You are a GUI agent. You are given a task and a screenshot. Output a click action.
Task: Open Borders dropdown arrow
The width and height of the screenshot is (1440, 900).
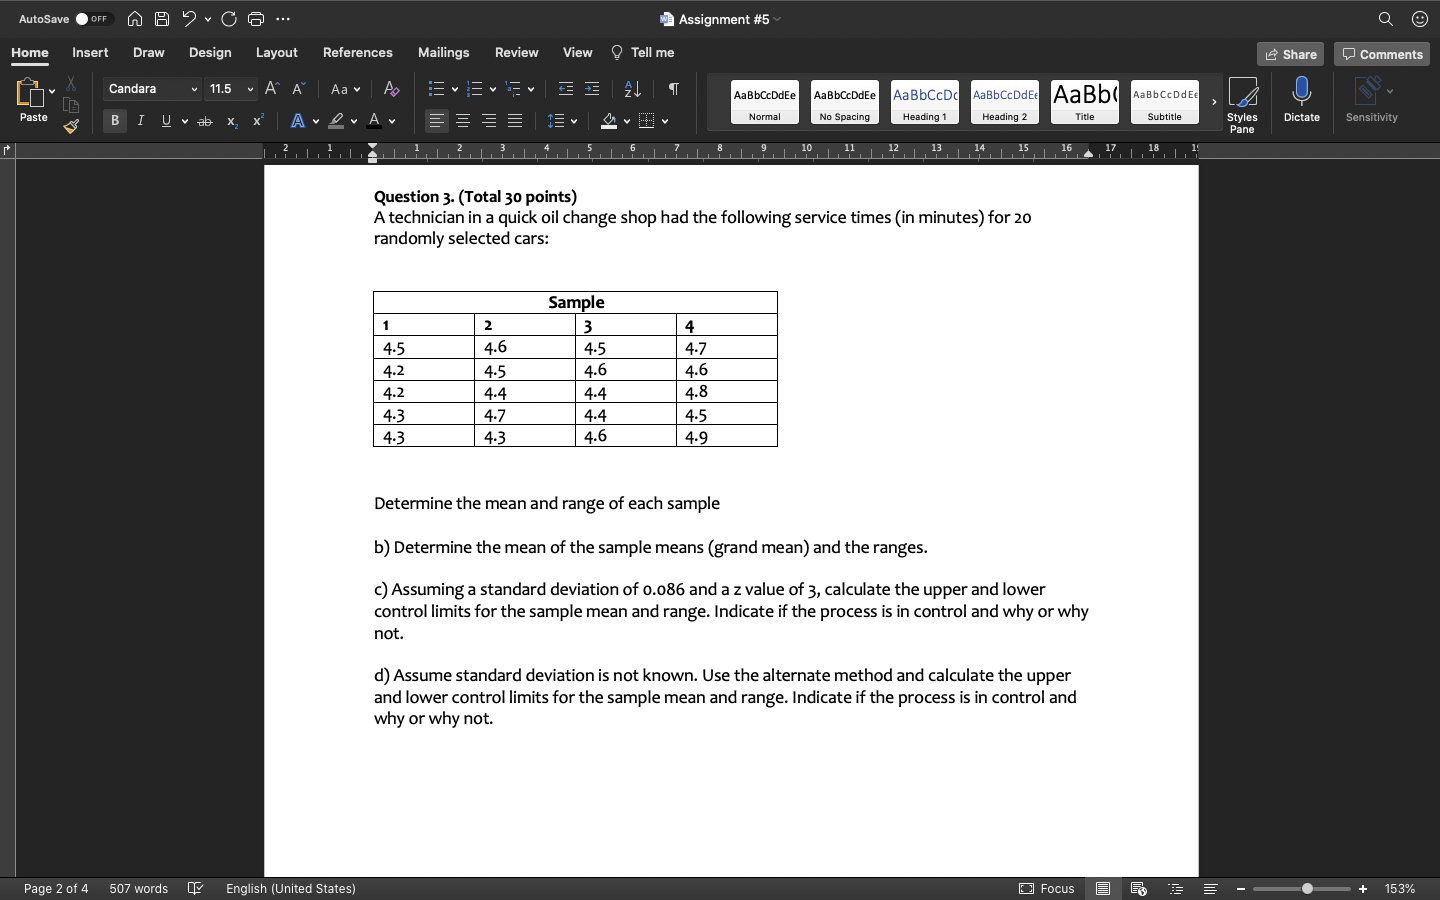665,121
